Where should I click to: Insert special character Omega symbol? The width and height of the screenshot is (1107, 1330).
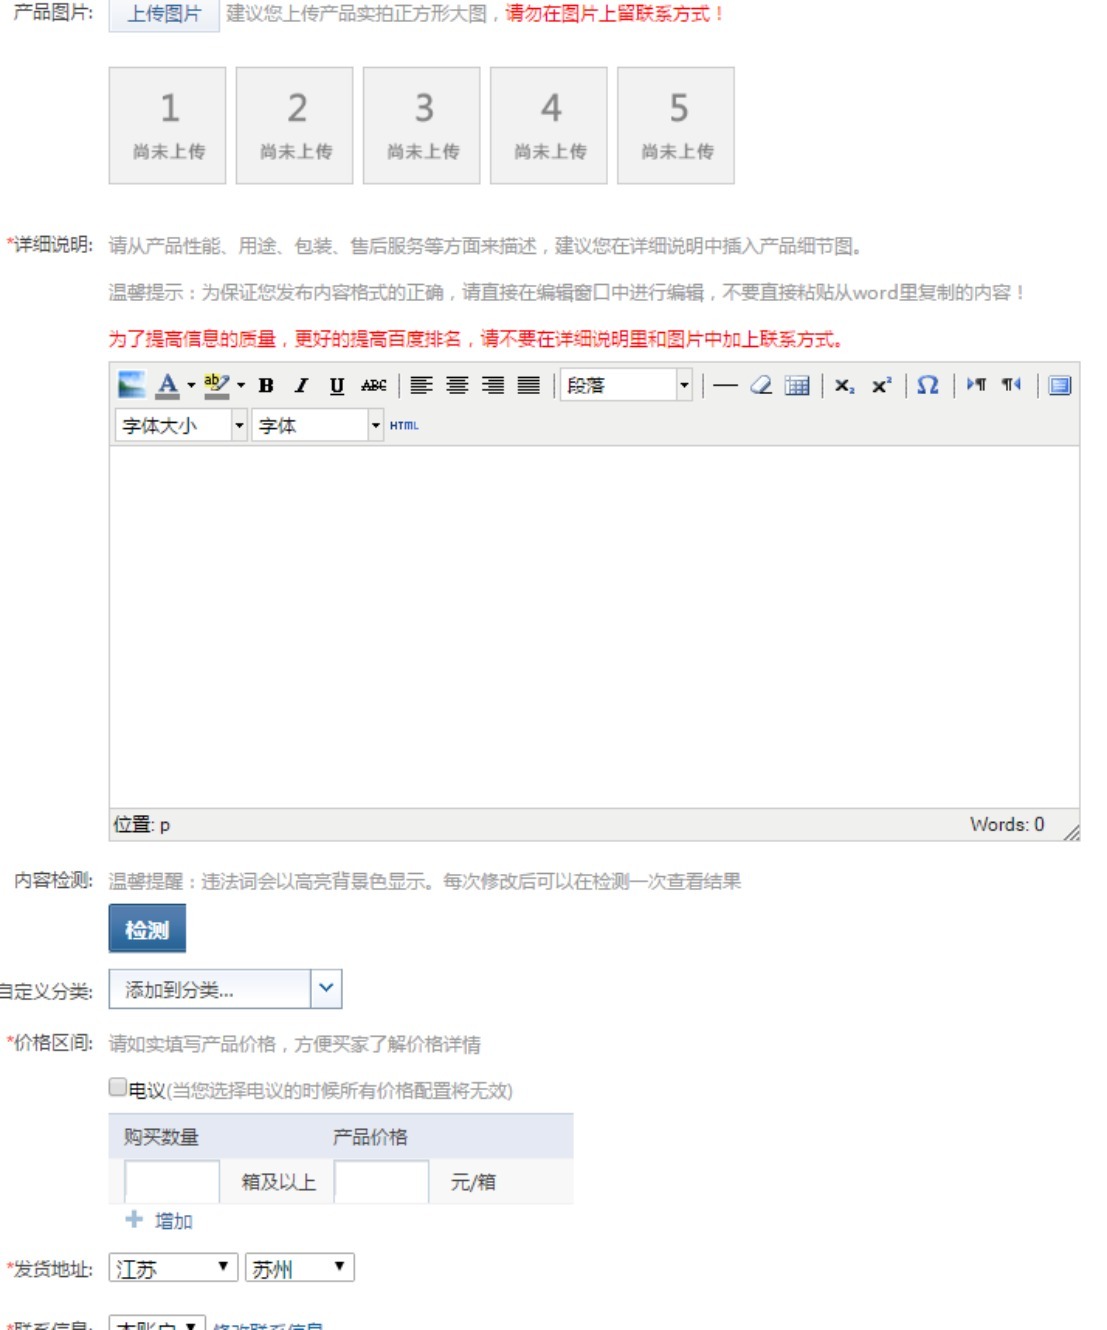click(x=928, y=385)
